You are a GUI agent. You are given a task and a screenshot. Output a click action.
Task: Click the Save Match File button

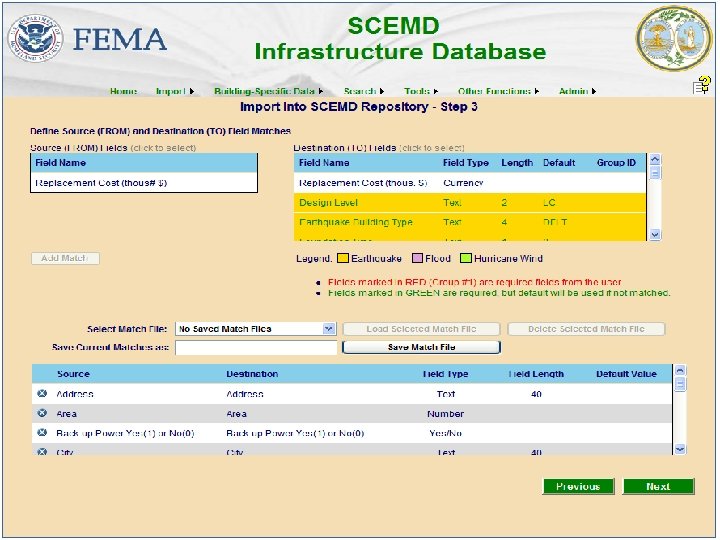pyautogui.click(x=421, y=347)
